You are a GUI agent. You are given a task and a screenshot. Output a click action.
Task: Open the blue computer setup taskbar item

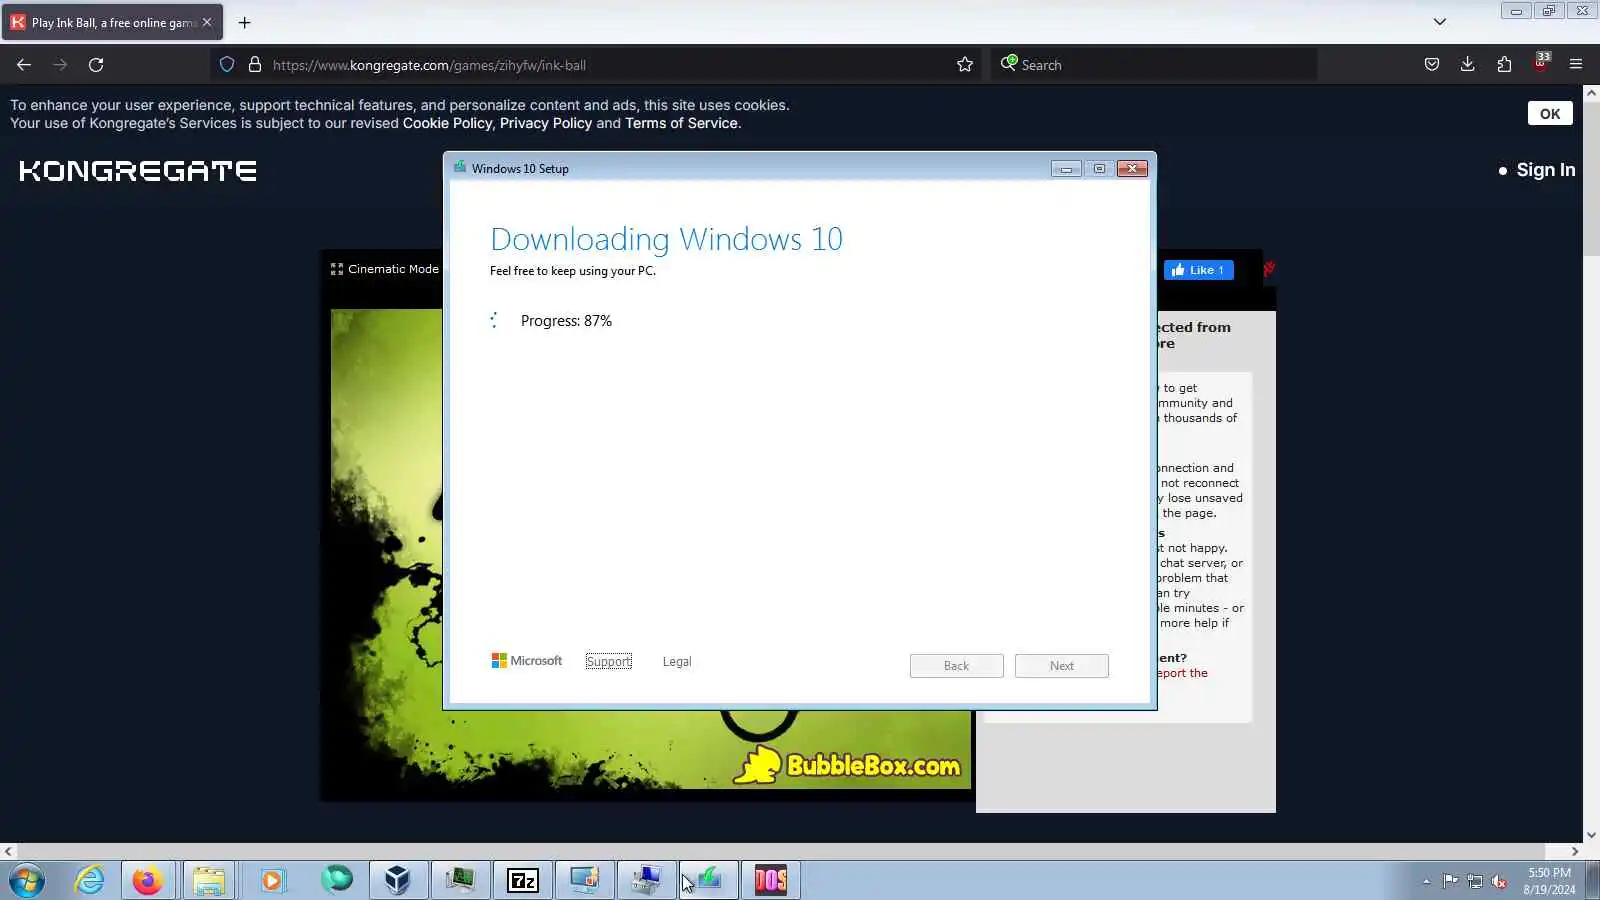(x=647, y=881)
